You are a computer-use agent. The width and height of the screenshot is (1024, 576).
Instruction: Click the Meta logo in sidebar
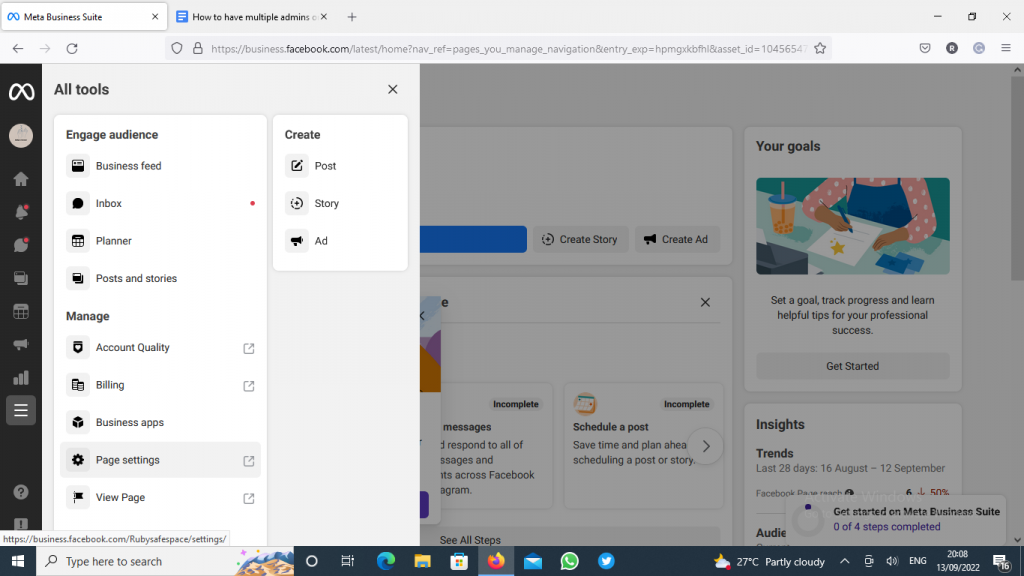tap(21, 92)
